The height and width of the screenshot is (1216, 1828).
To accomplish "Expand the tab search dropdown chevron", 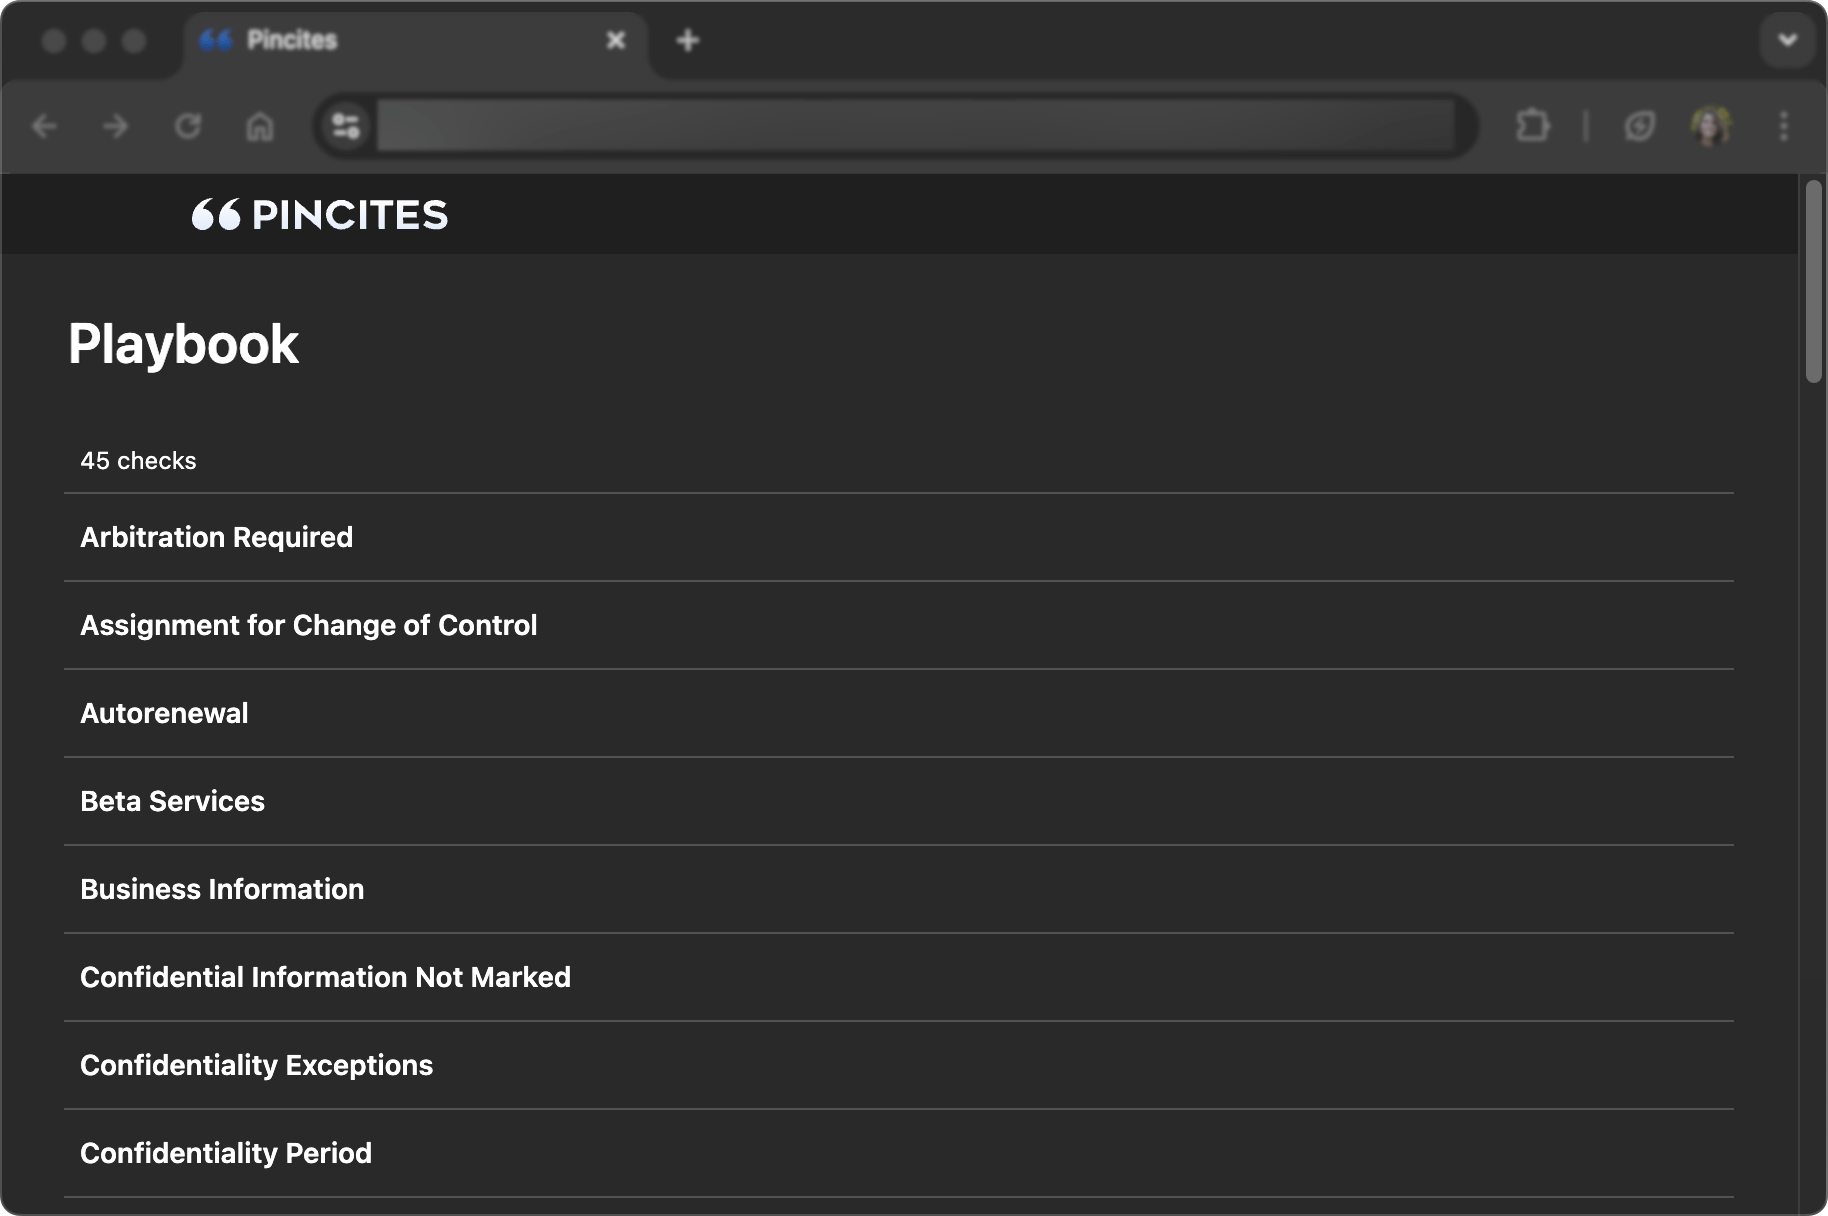I will (x=1787, y=40).
